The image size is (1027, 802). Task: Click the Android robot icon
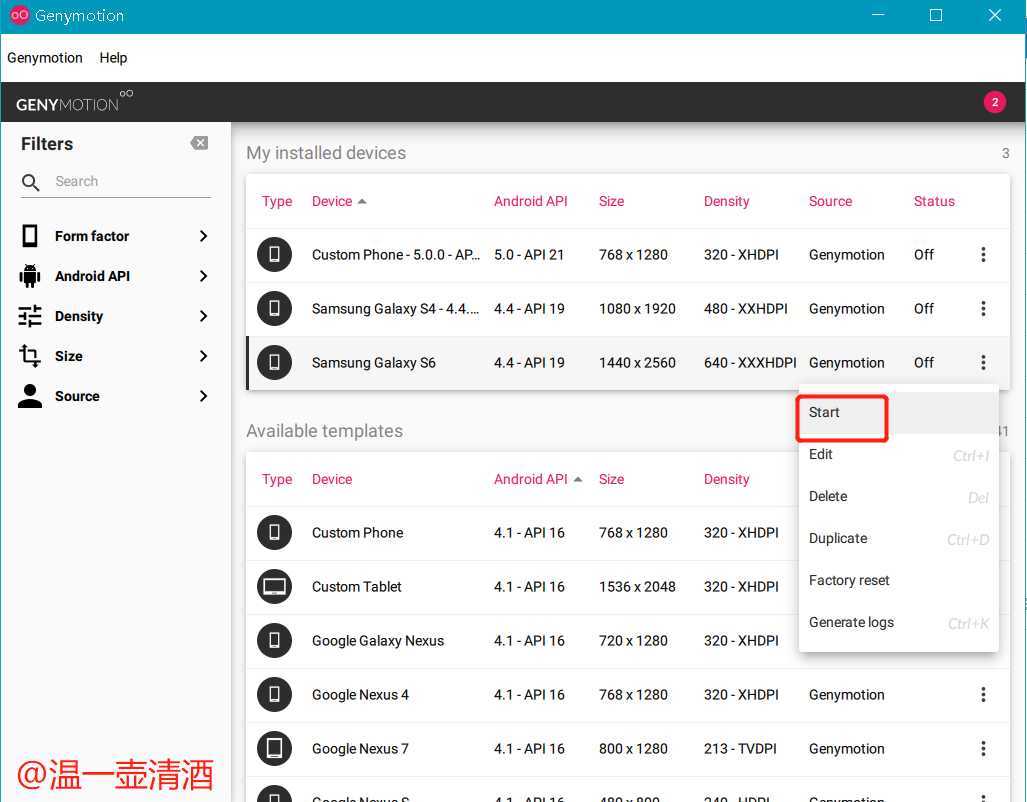pos(30,276)
